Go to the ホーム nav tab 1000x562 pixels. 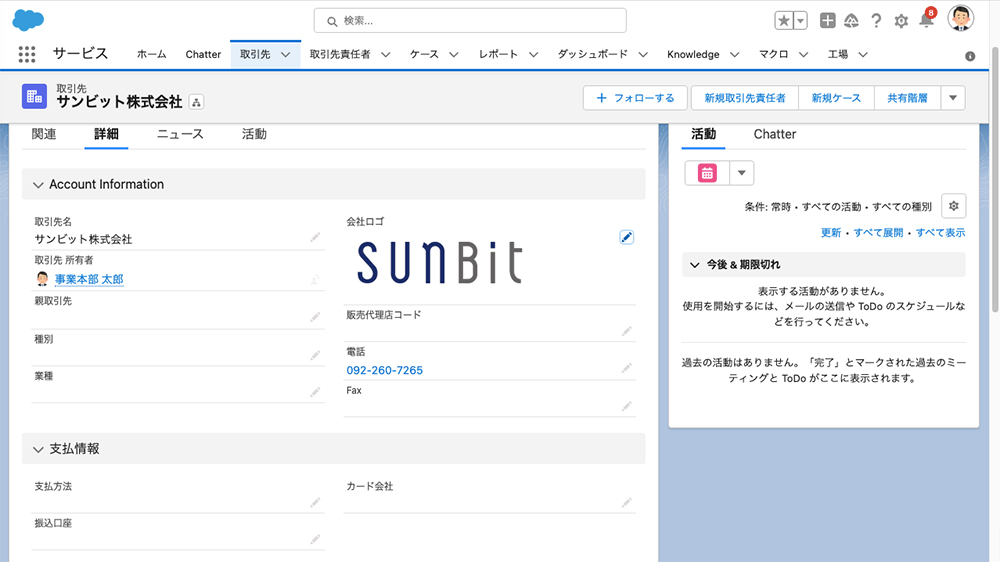pos(151,55)
